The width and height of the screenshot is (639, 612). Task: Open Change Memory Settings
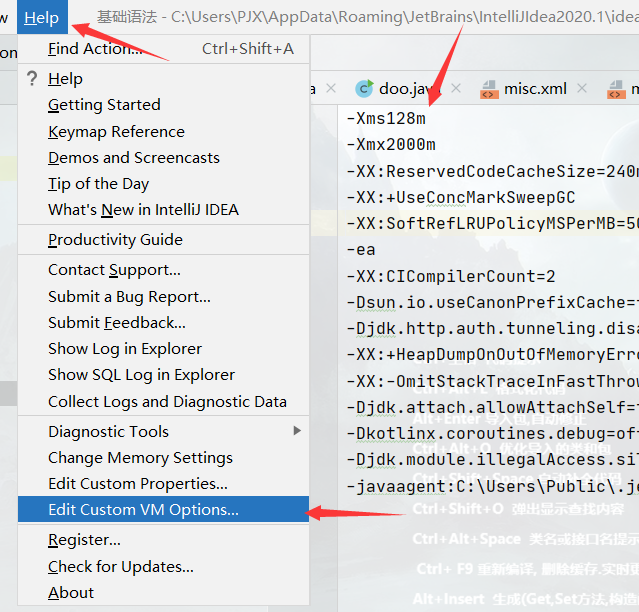click(163, 458)
